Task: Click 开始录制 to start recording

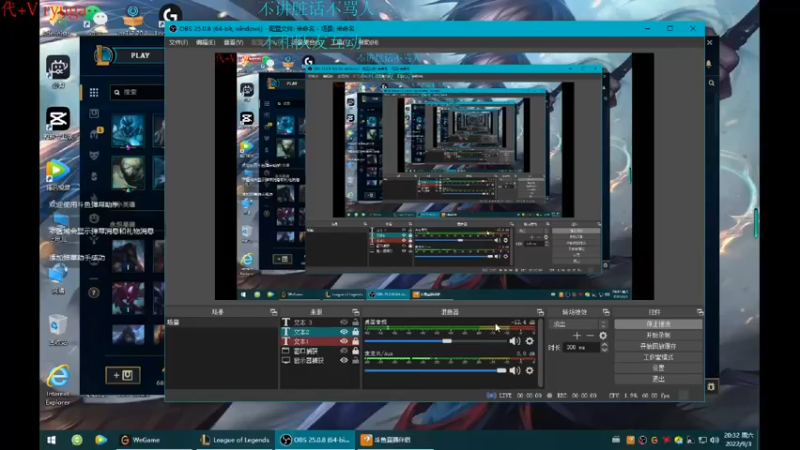Action: pos(658,335)
